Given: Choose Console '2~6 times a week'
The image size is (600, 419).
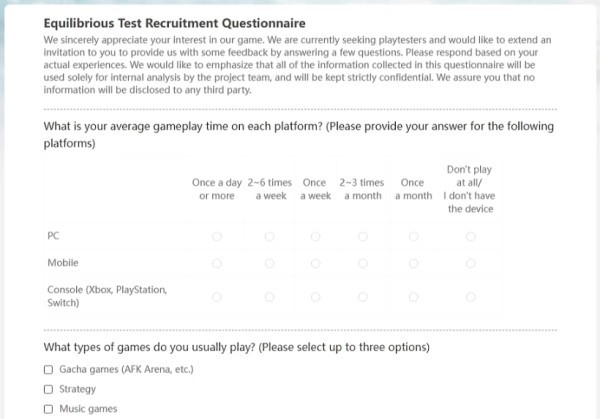Looking at the screenshot, I should [269, 297].
